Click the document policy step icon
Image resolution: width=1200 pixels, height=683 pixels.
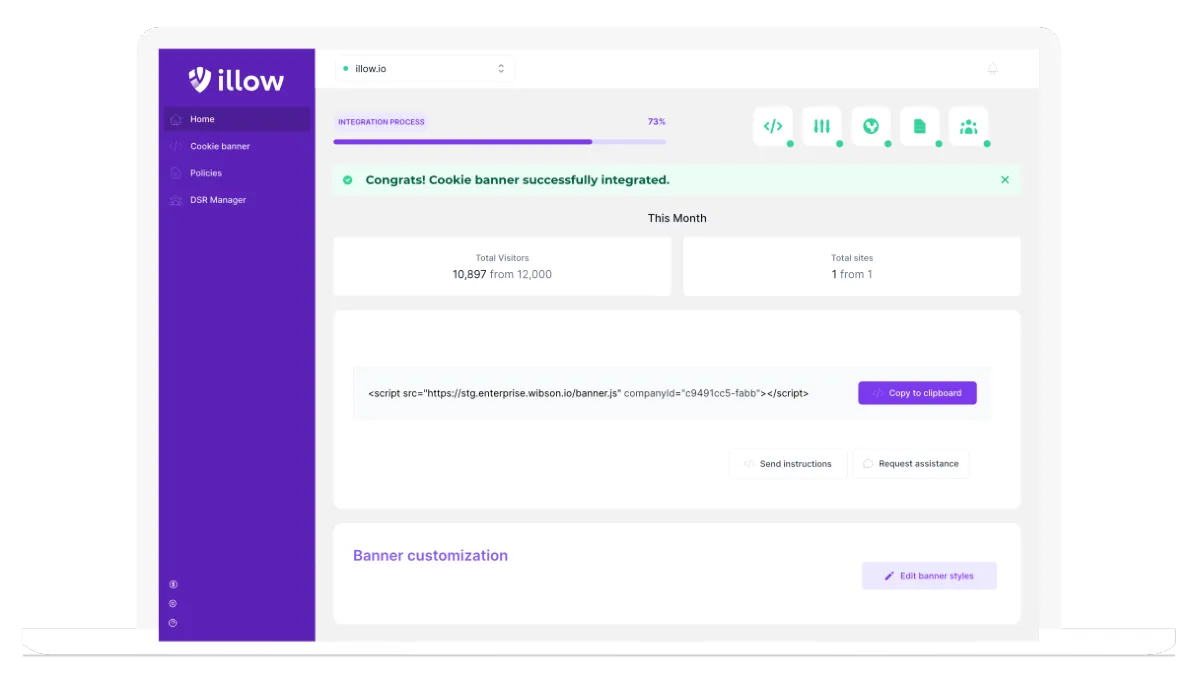tap(920, 126)
